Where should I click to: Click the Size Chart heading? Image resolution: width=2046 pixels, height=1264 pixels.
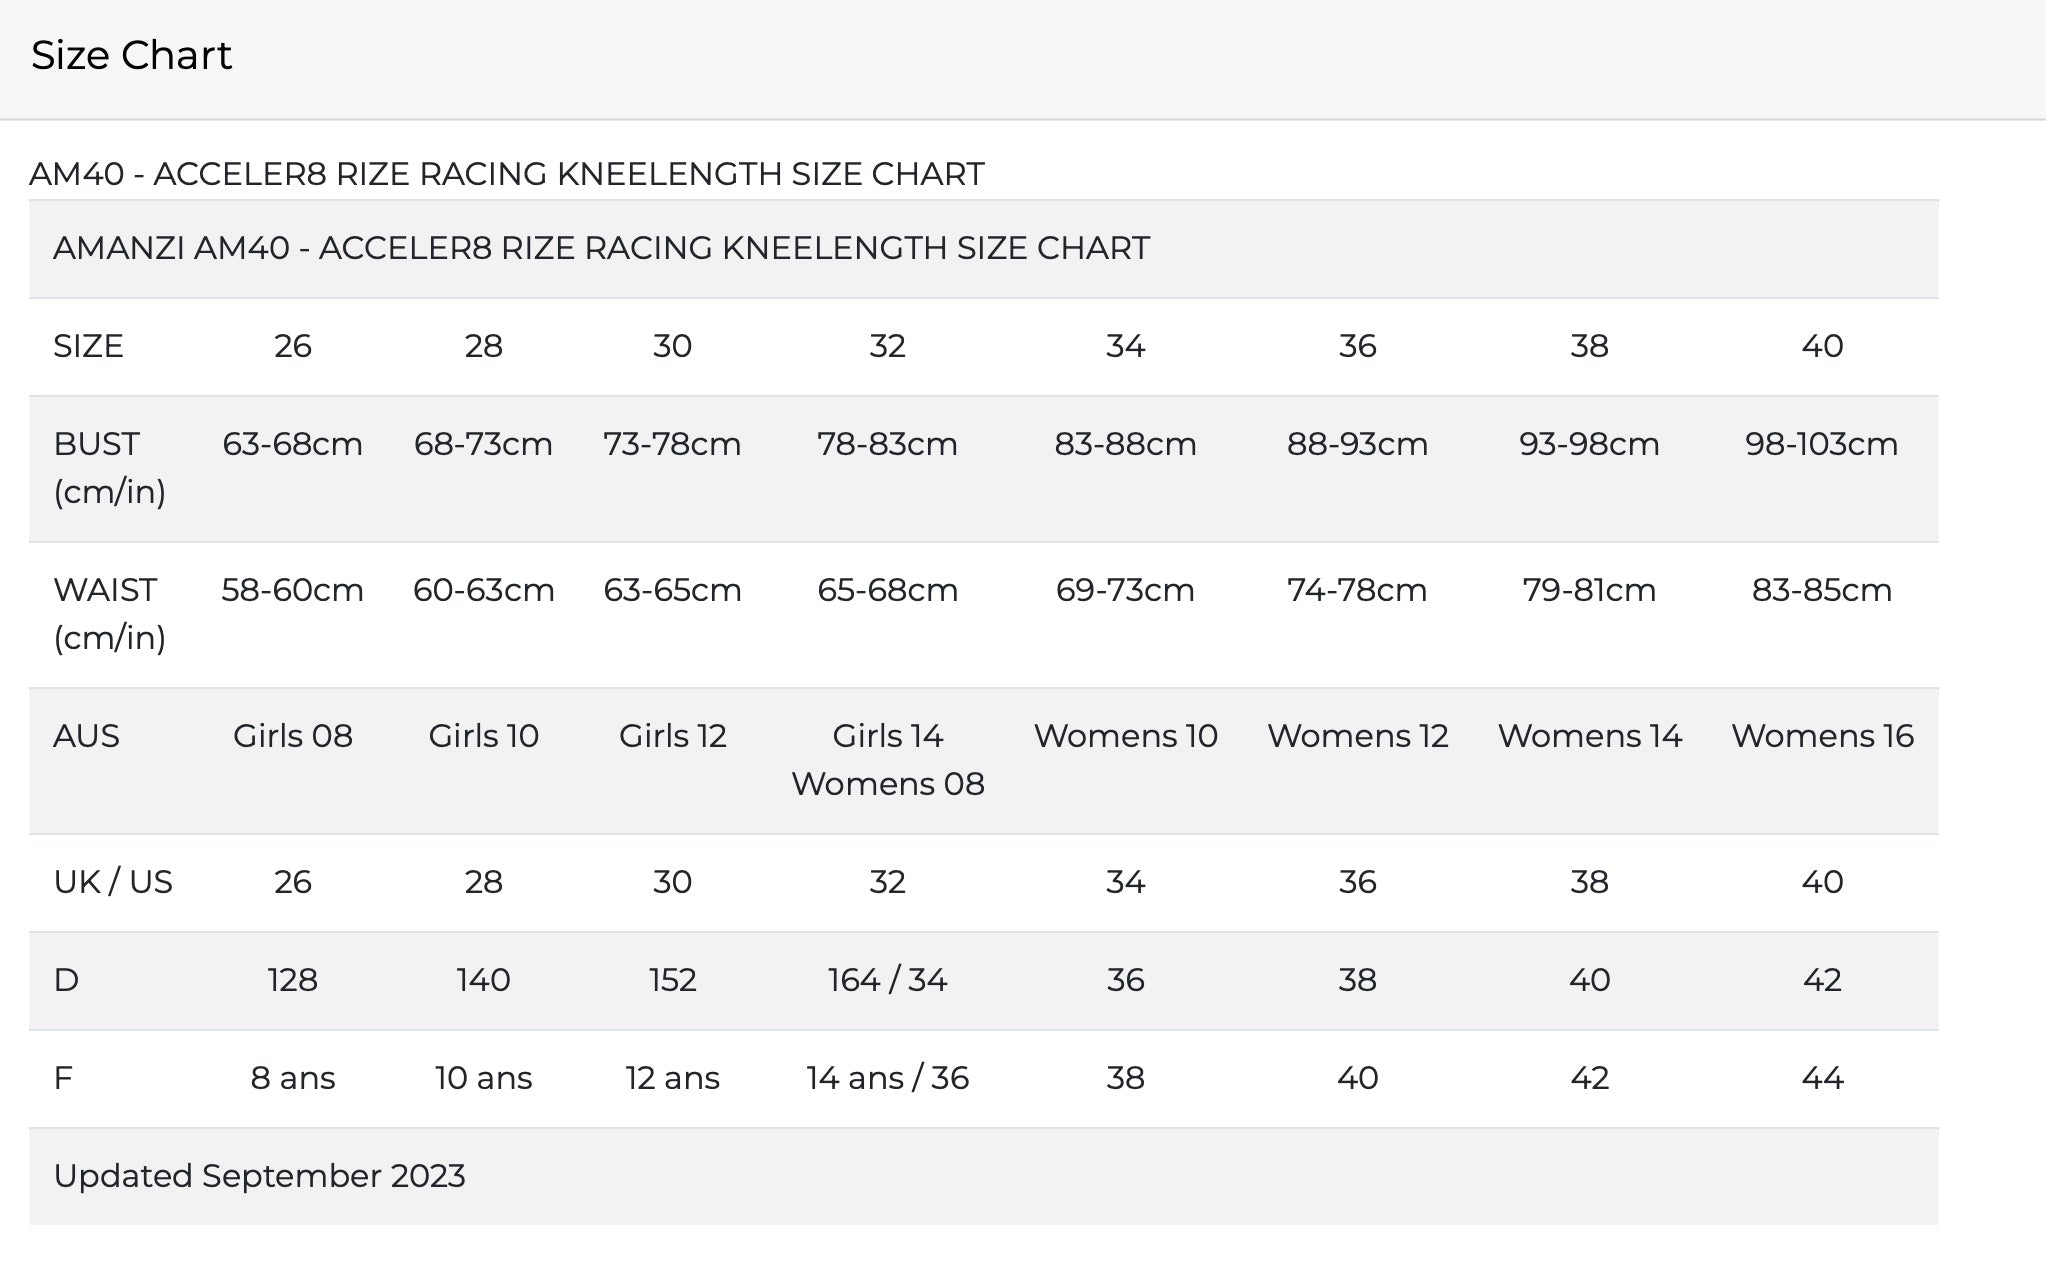tap(132, 55)
